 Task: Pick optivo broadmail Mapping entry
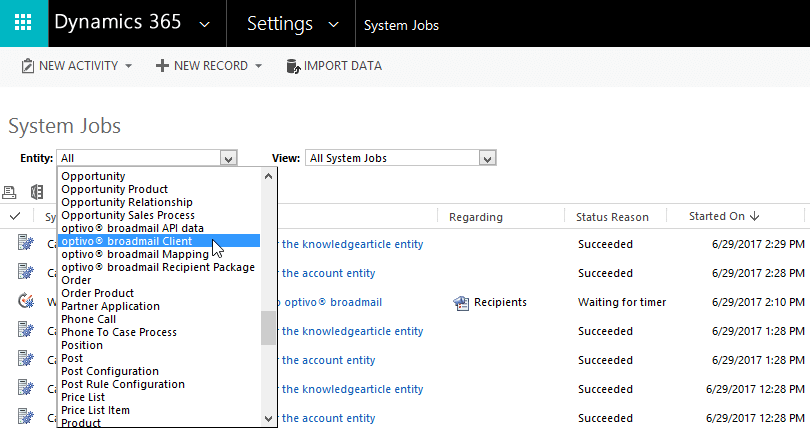pos(135,254)
